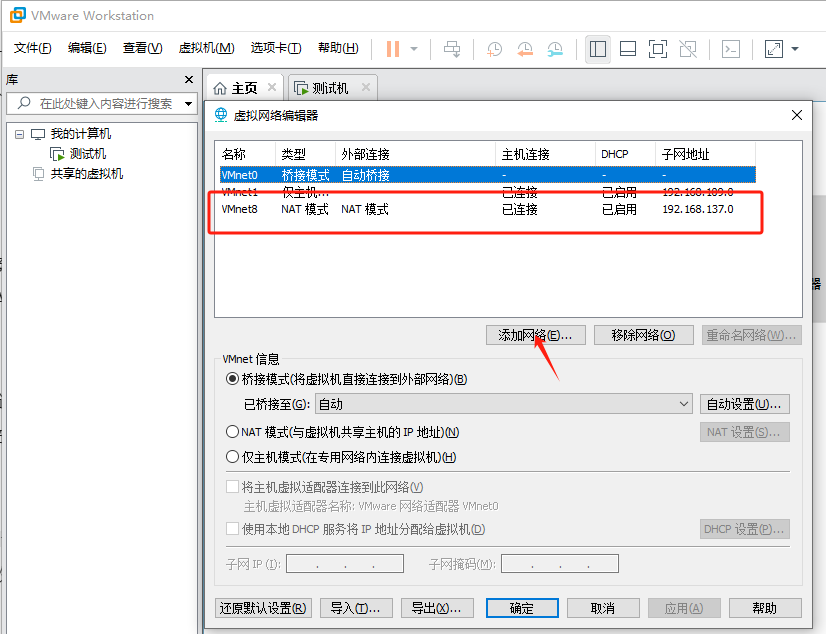The width and height of the screenshot is (826, 634).
Task: Open the stretch display dropdown arrow
Action: [795, 49]
